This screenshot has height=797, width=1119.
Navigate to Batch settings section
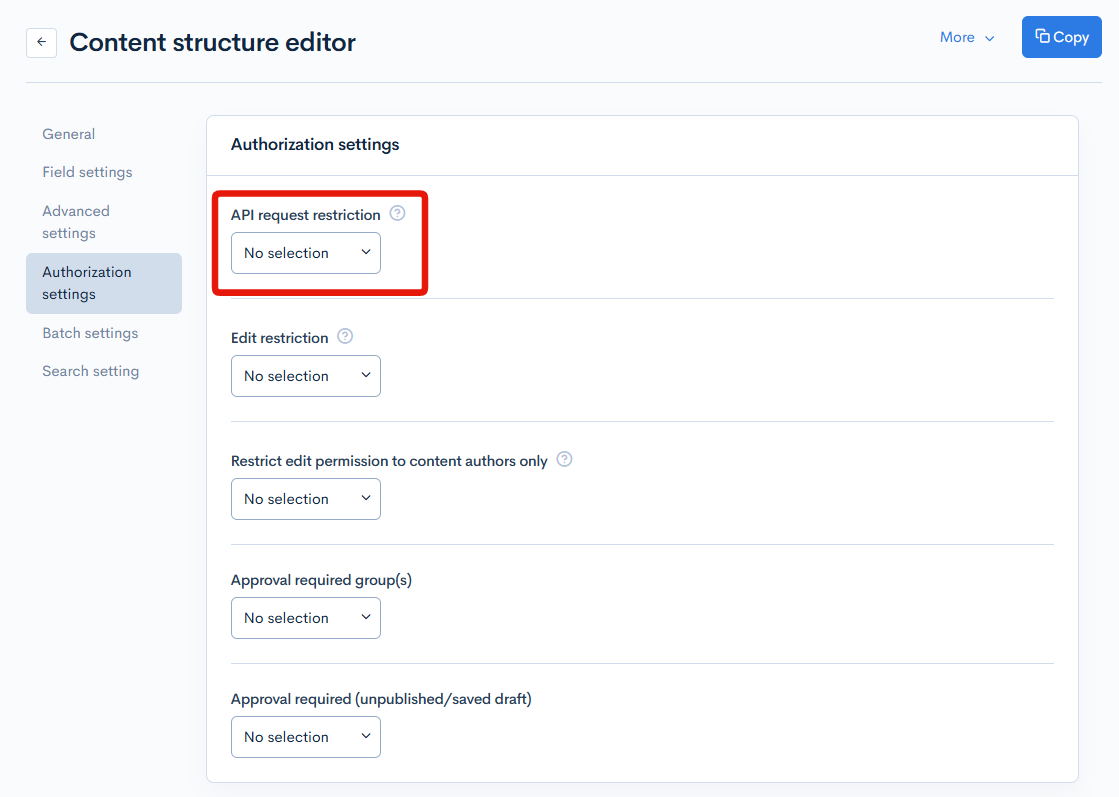(x=90, y=333)
